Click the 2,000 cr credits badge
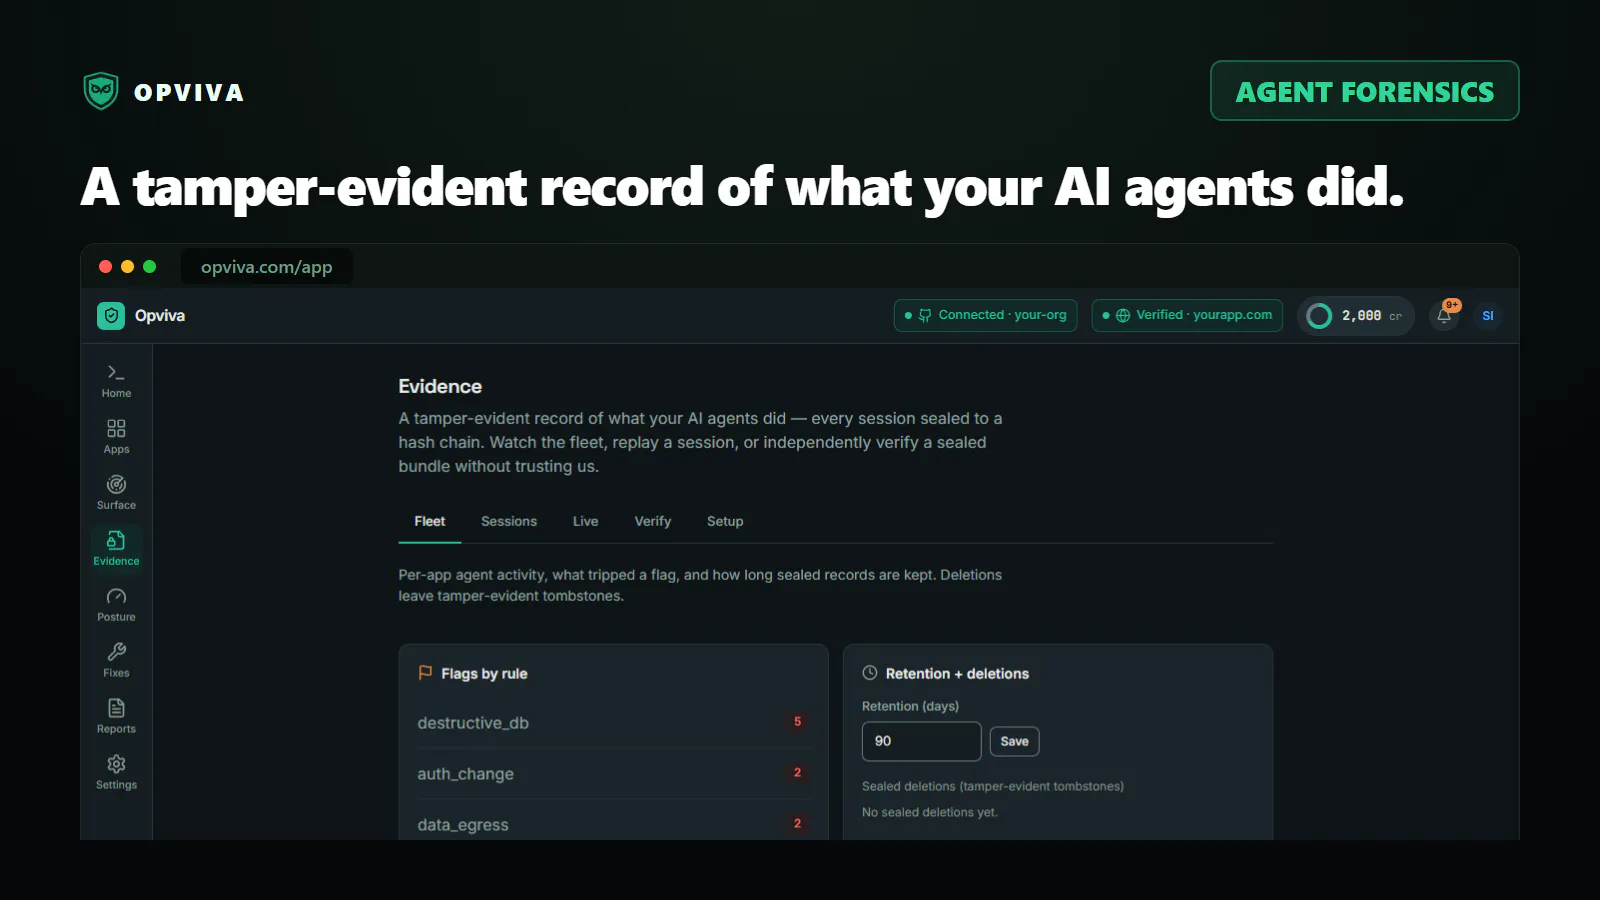Image resolution: width=1600 pixels, height=900 pixels. (x=1356, y=316)
